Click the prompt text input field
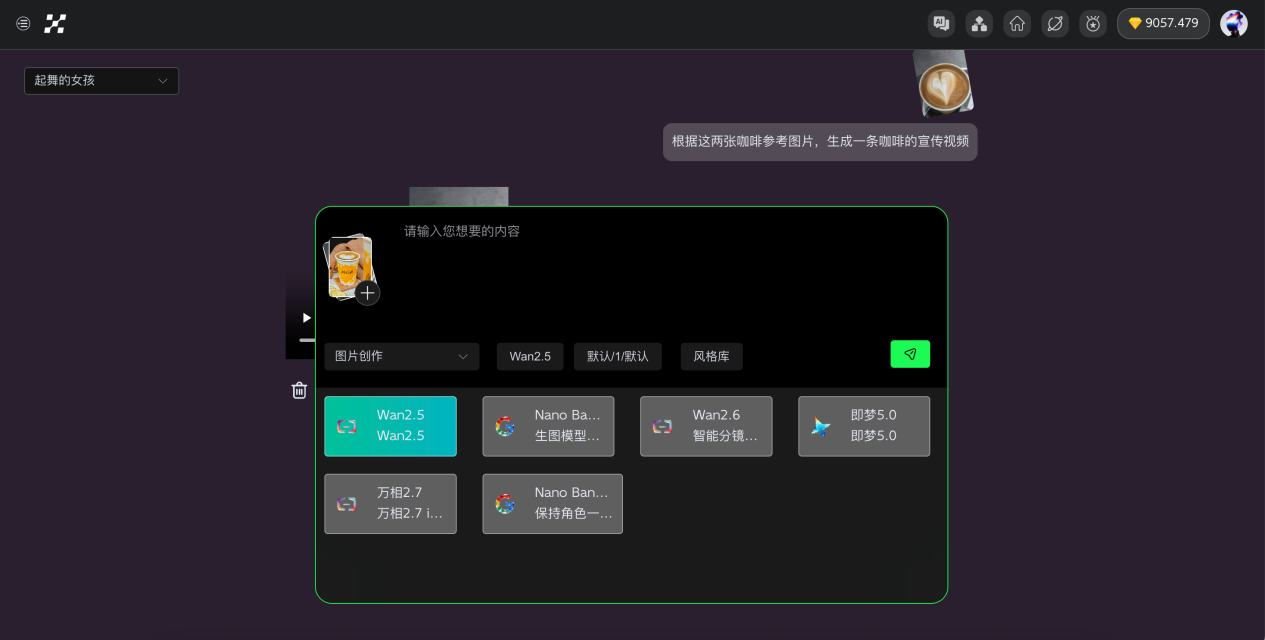The image size is (1265, 640). point(660,270)
